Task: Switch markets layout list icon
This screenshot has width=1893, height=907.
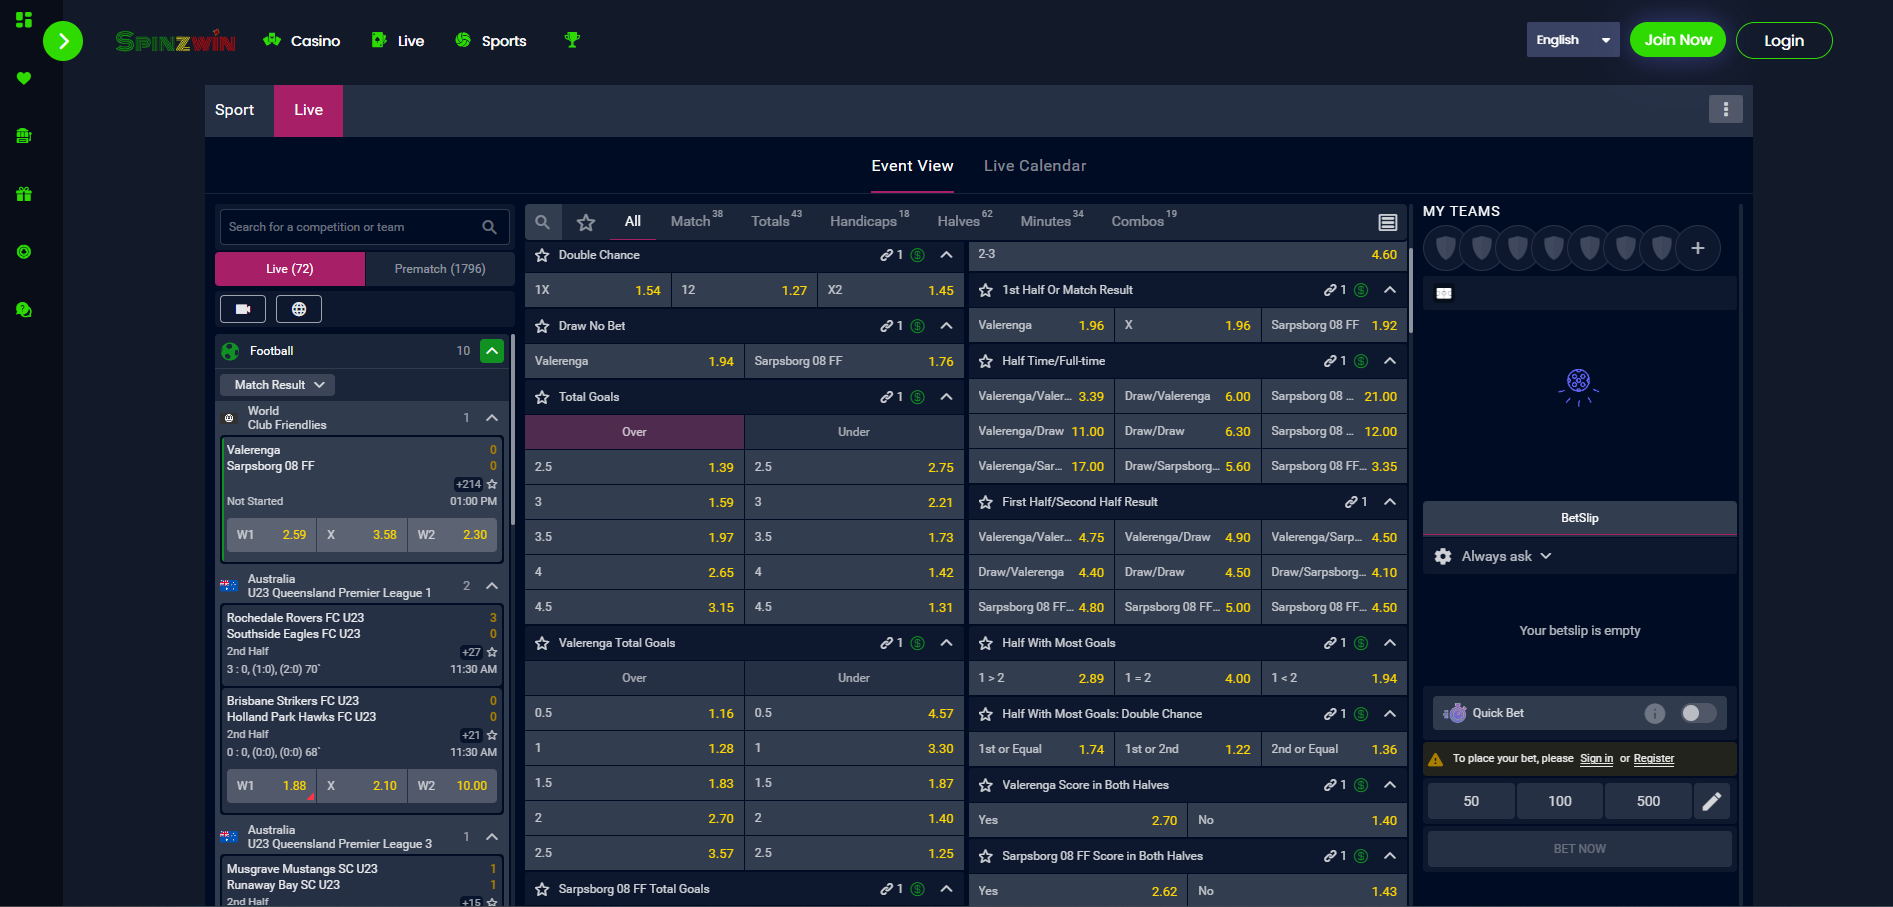Action: point(1387,222)
